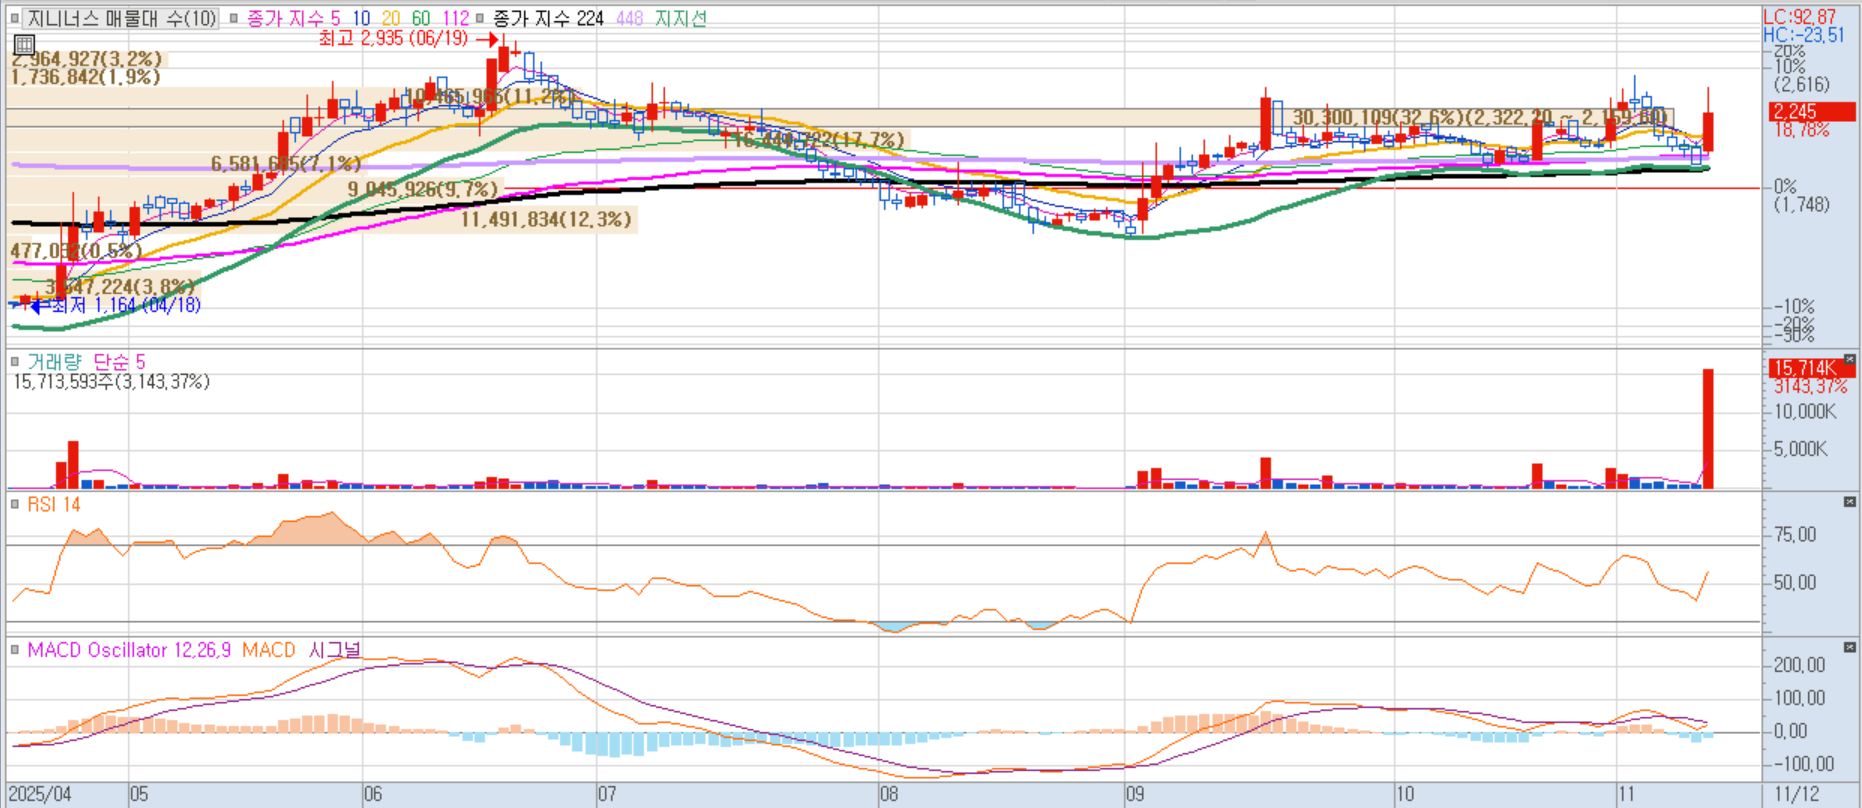Select the purple 448 moving average label
Image resolution: width=1862 pixels, height=808 pixels.
click(630, 18)
